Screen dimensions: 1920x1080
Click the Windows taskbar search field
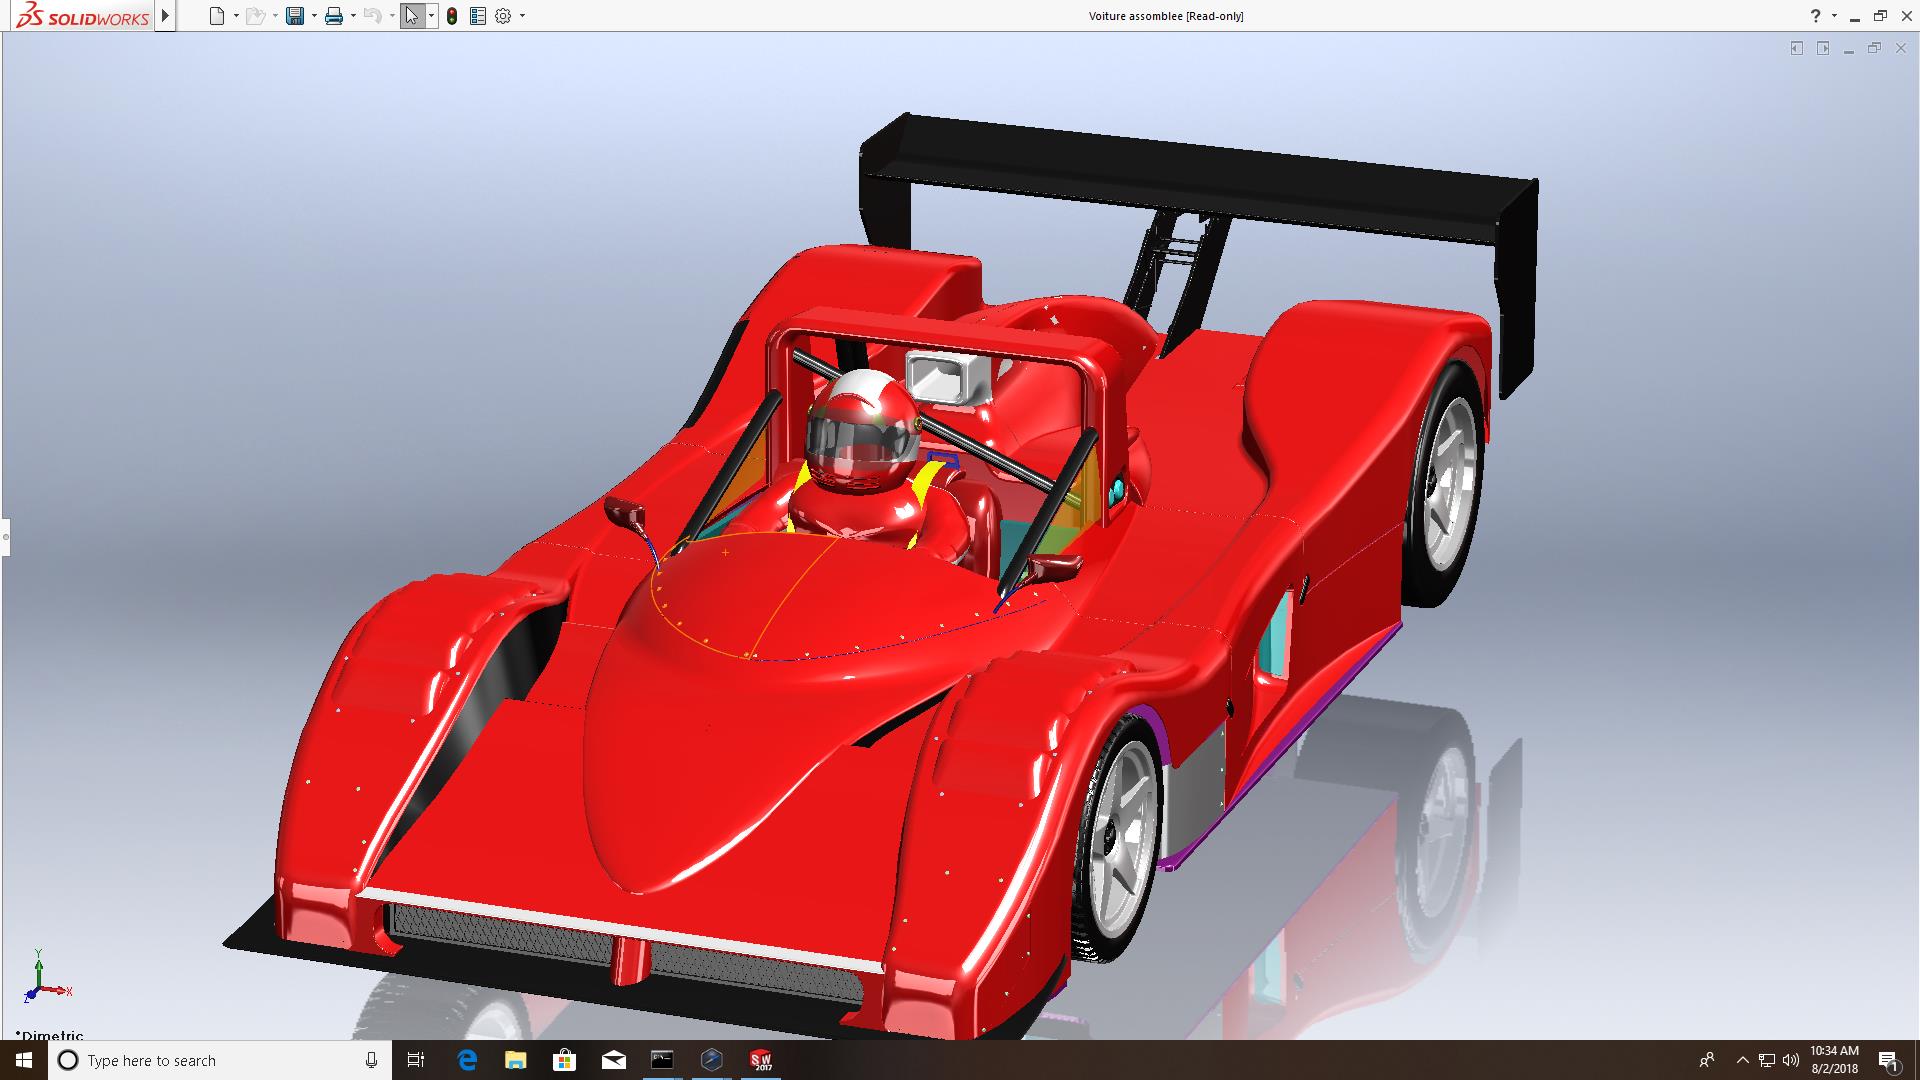point(215,1060)
